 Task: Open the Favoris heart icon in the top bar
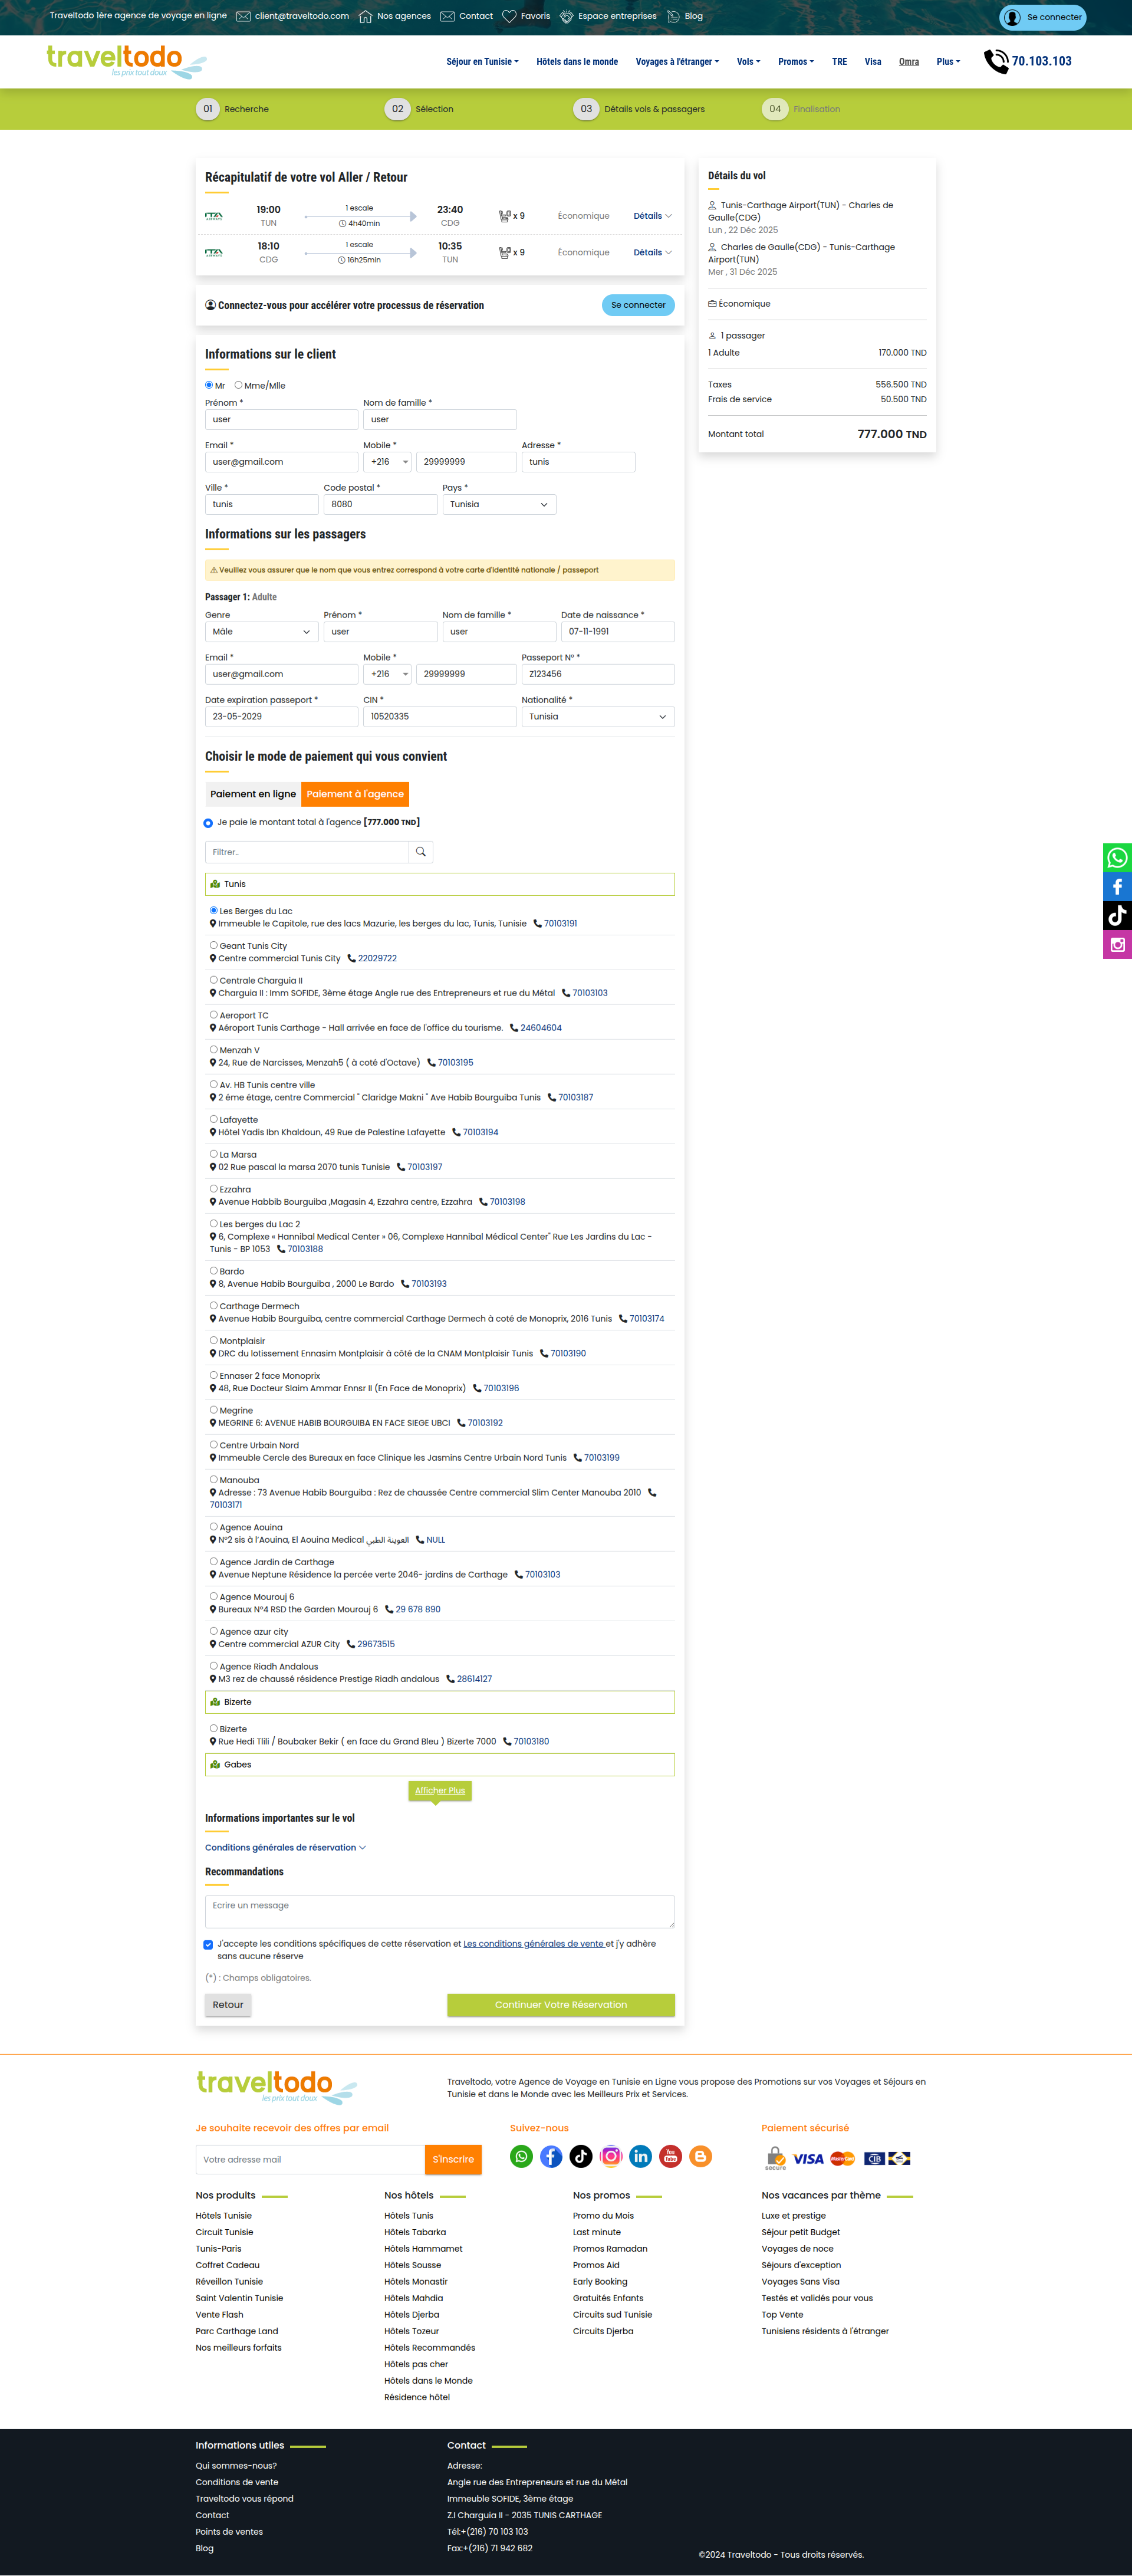click(x=510, y=16)
